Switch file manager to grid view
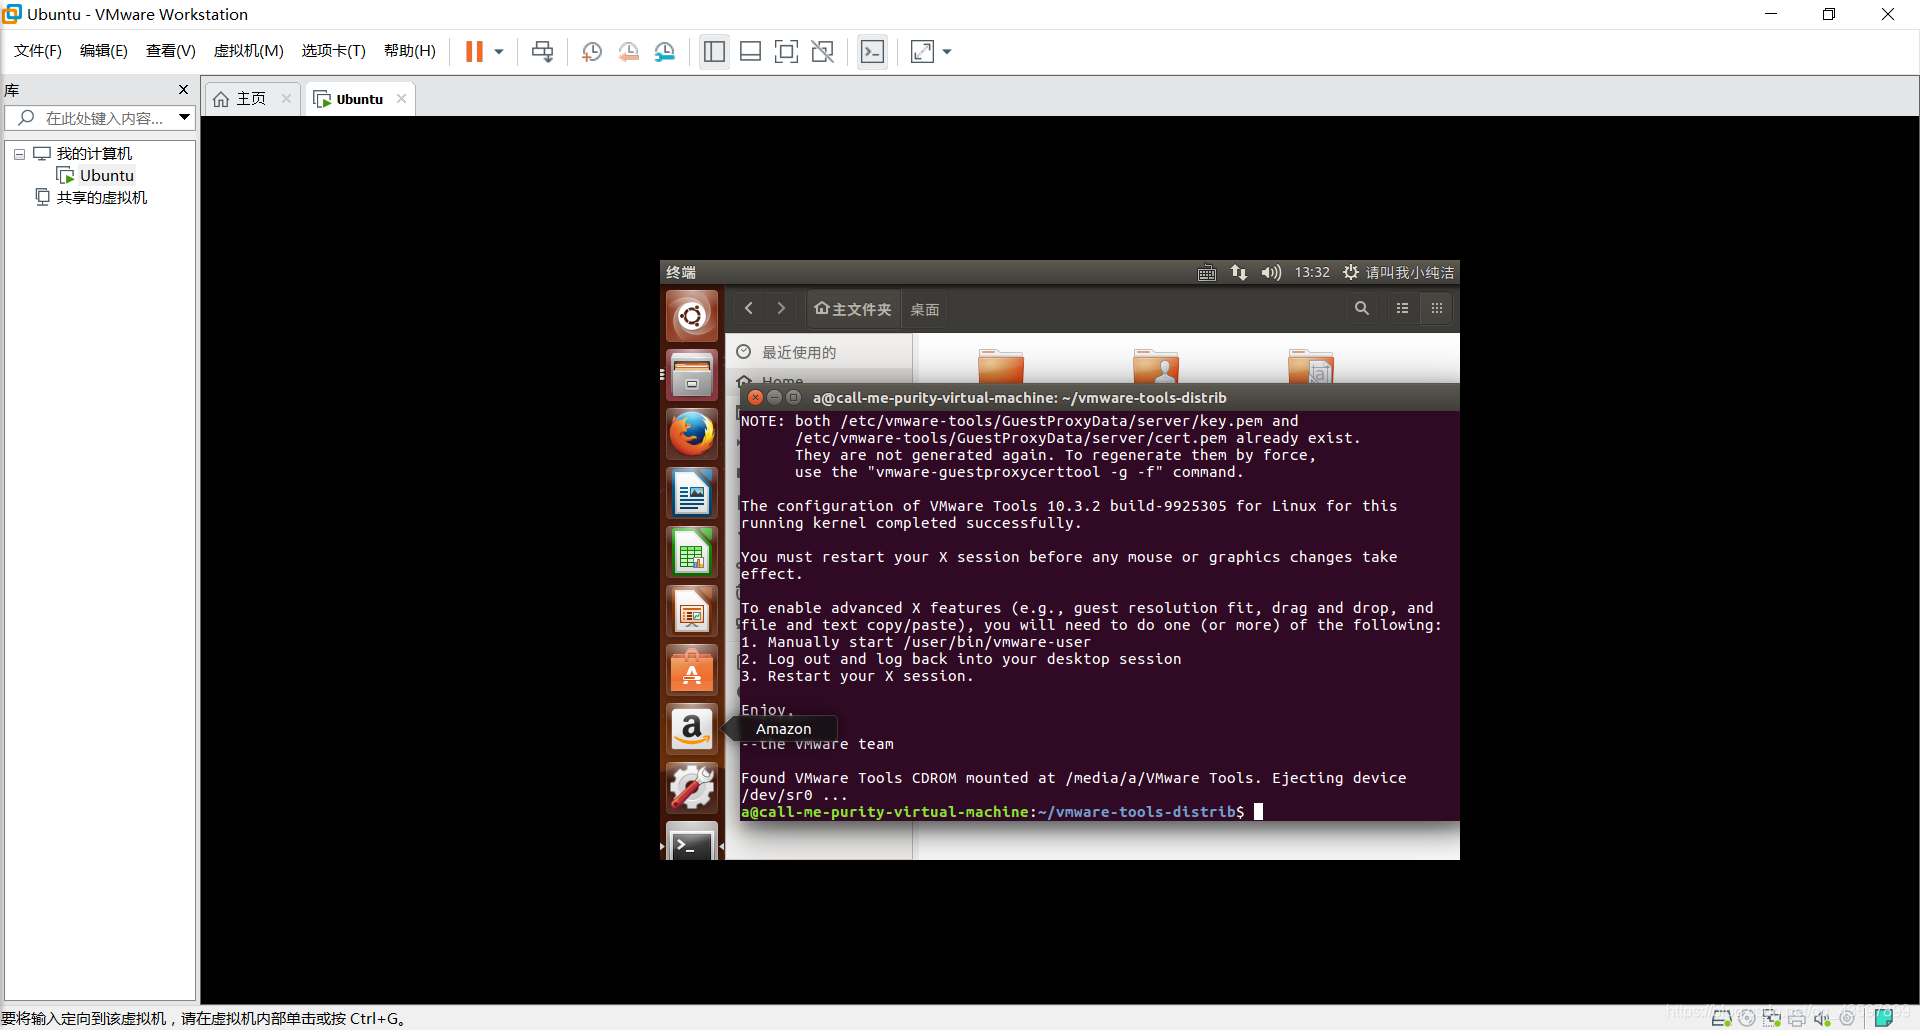Image resolution: width=1920 pixels, height=1030 pixels. [1437, 309]
